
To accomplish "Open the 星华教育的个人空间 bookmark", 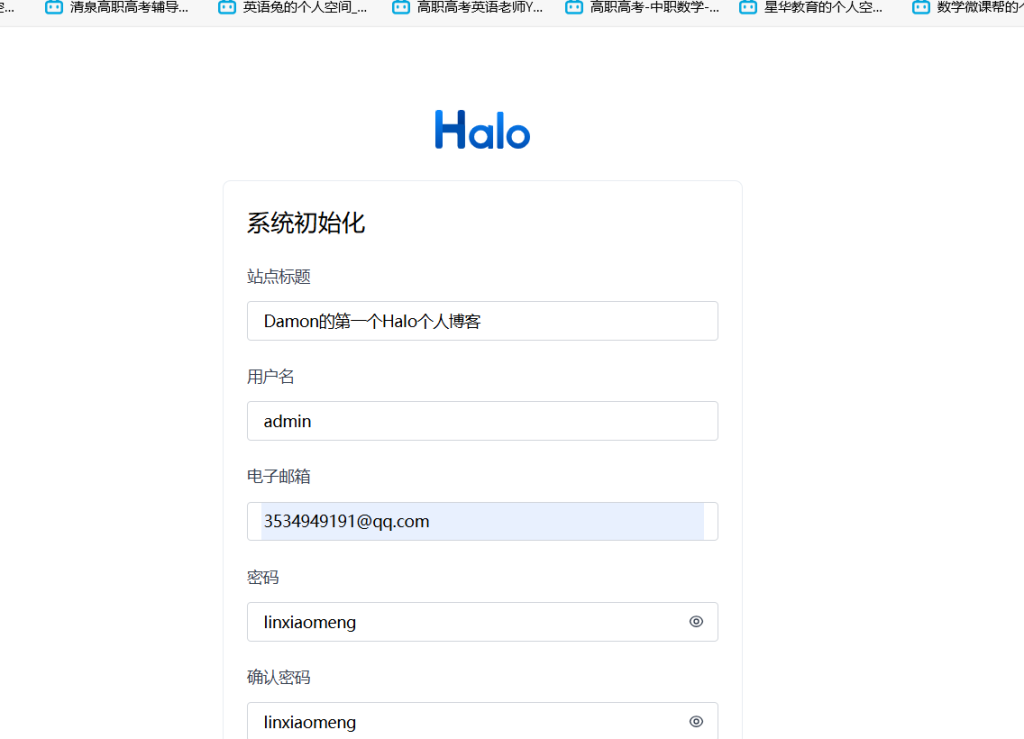I will (823, 7).
